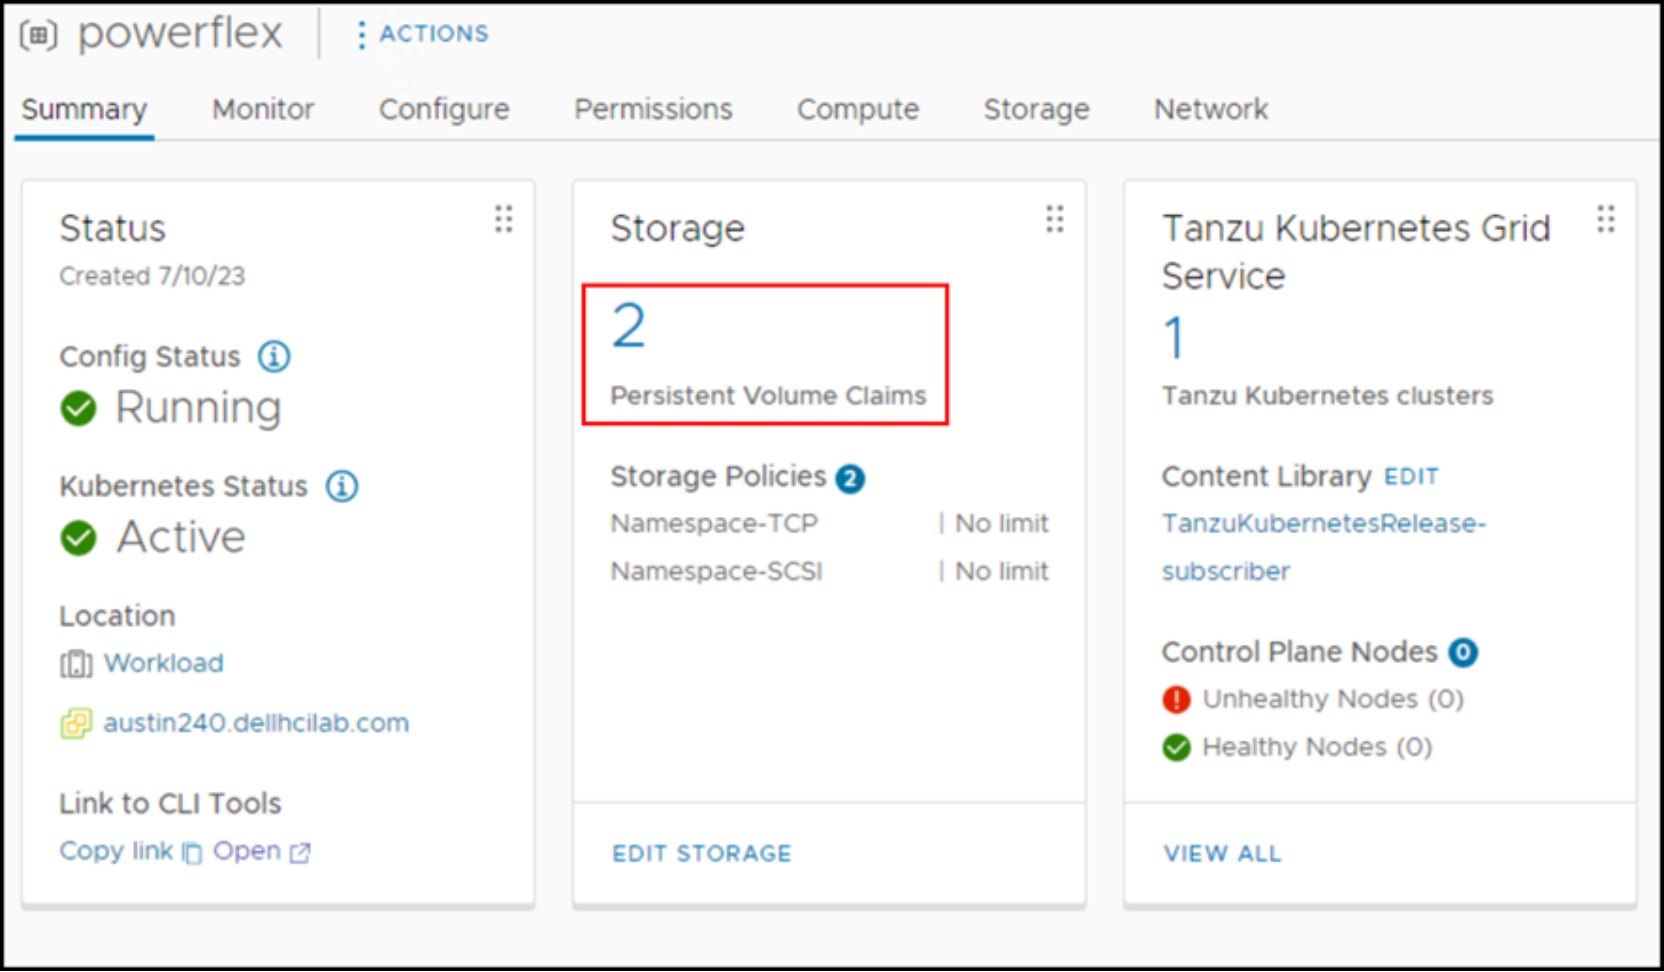Grab the Storage card drag handle
Viewport: 1664px width, 972px height.
[1055, 219]
